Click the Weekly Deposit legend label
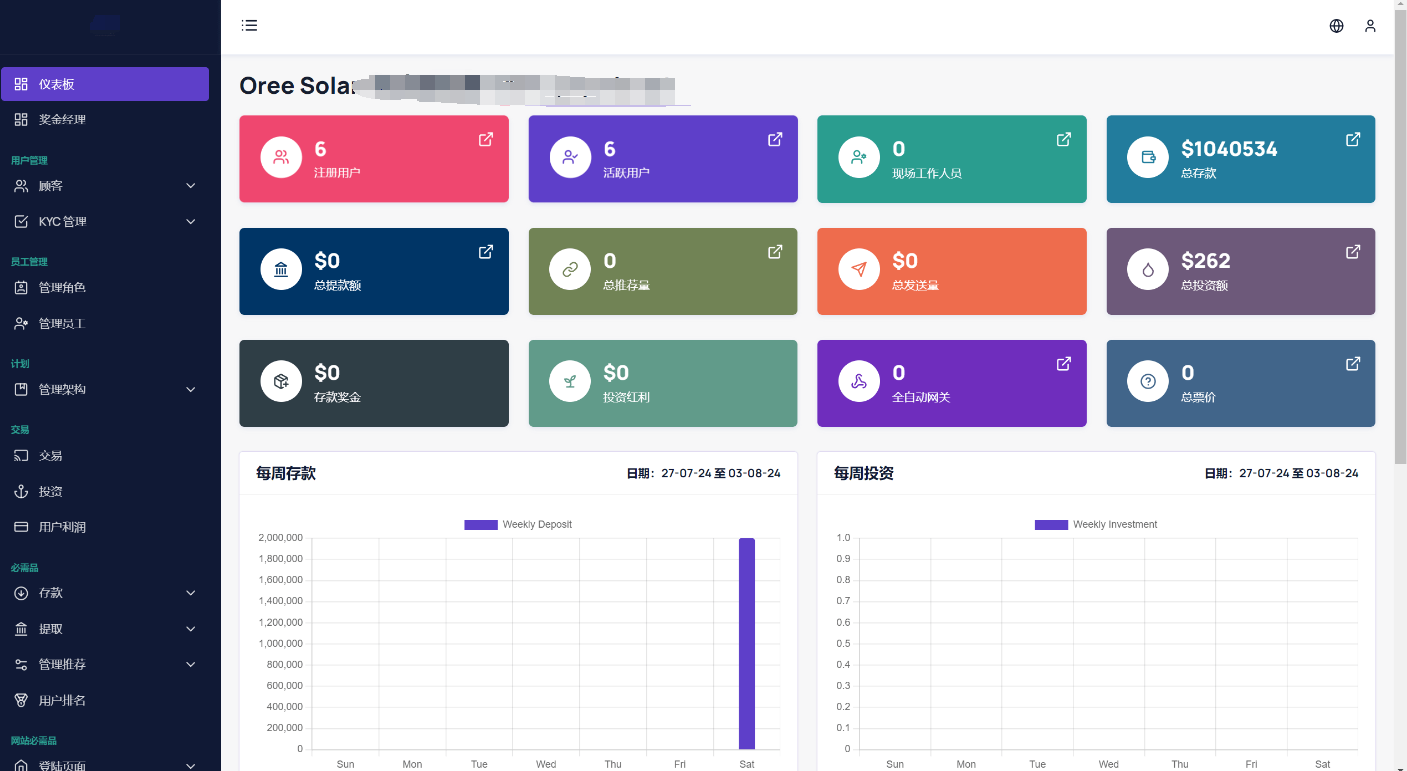This screenshot has height=771, width=1407. pyautogui.click(x=537, y=525)
